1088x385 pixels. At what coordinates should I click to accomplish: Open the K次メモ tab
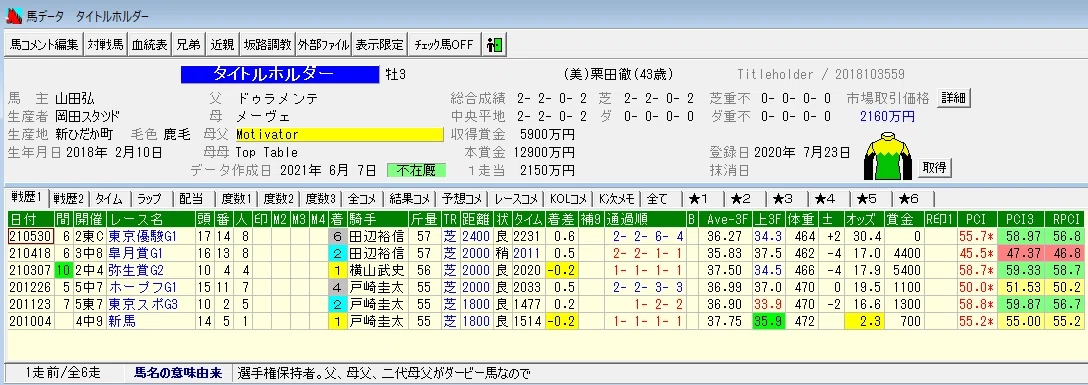pos(617,198)
